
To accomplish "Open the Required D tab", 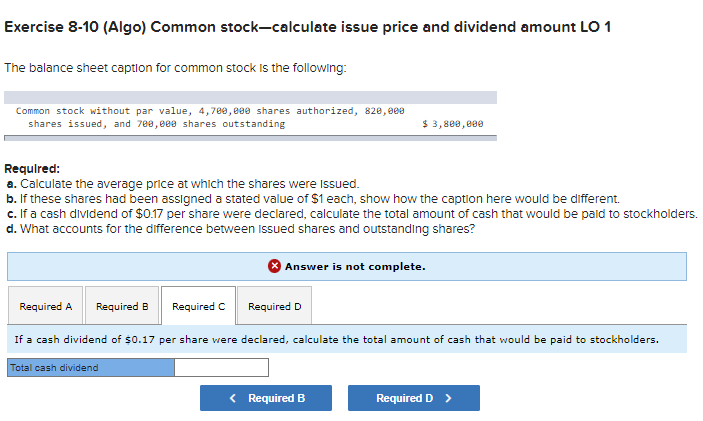I will pyautogui.click(x=274, y=306).
